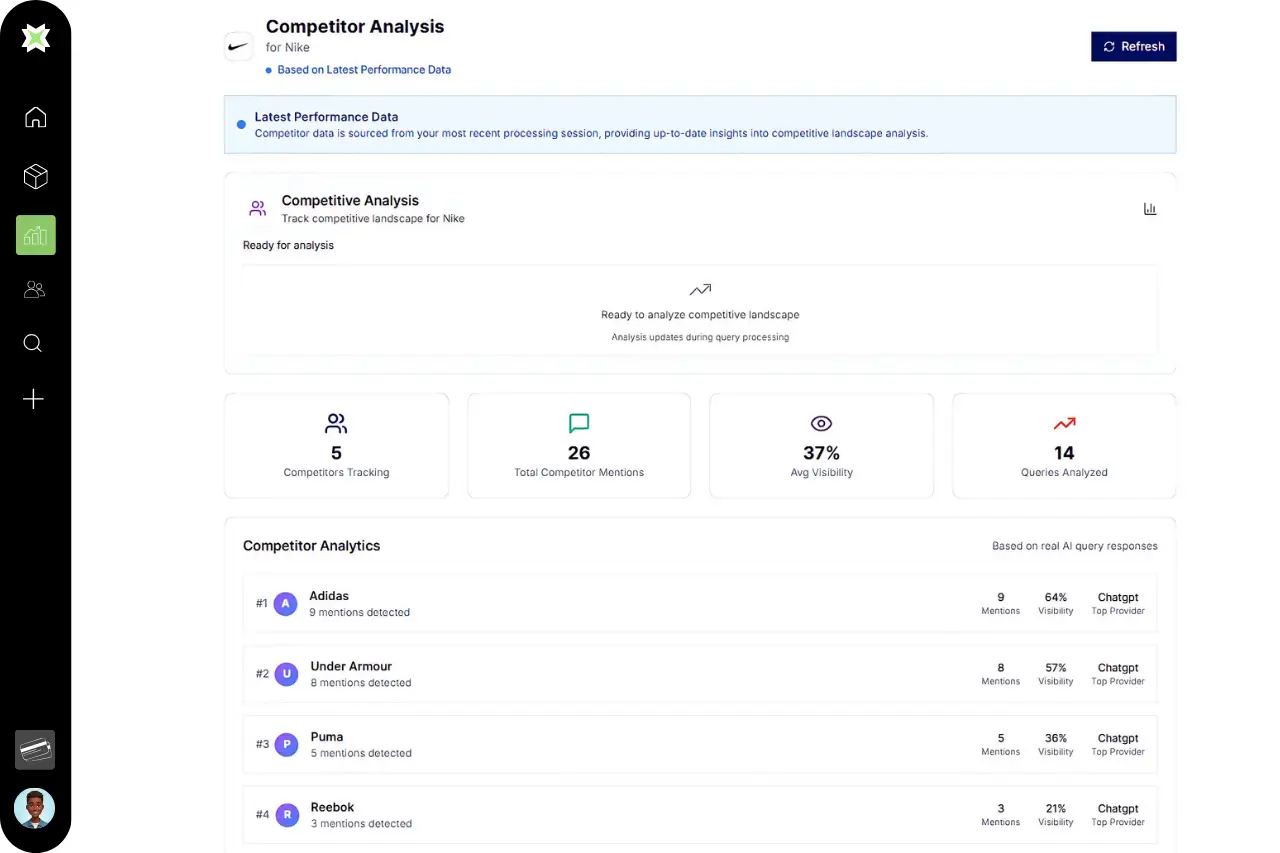Open the user avatar profile
Screen dimensions: 1280x853
pos(35,808)
